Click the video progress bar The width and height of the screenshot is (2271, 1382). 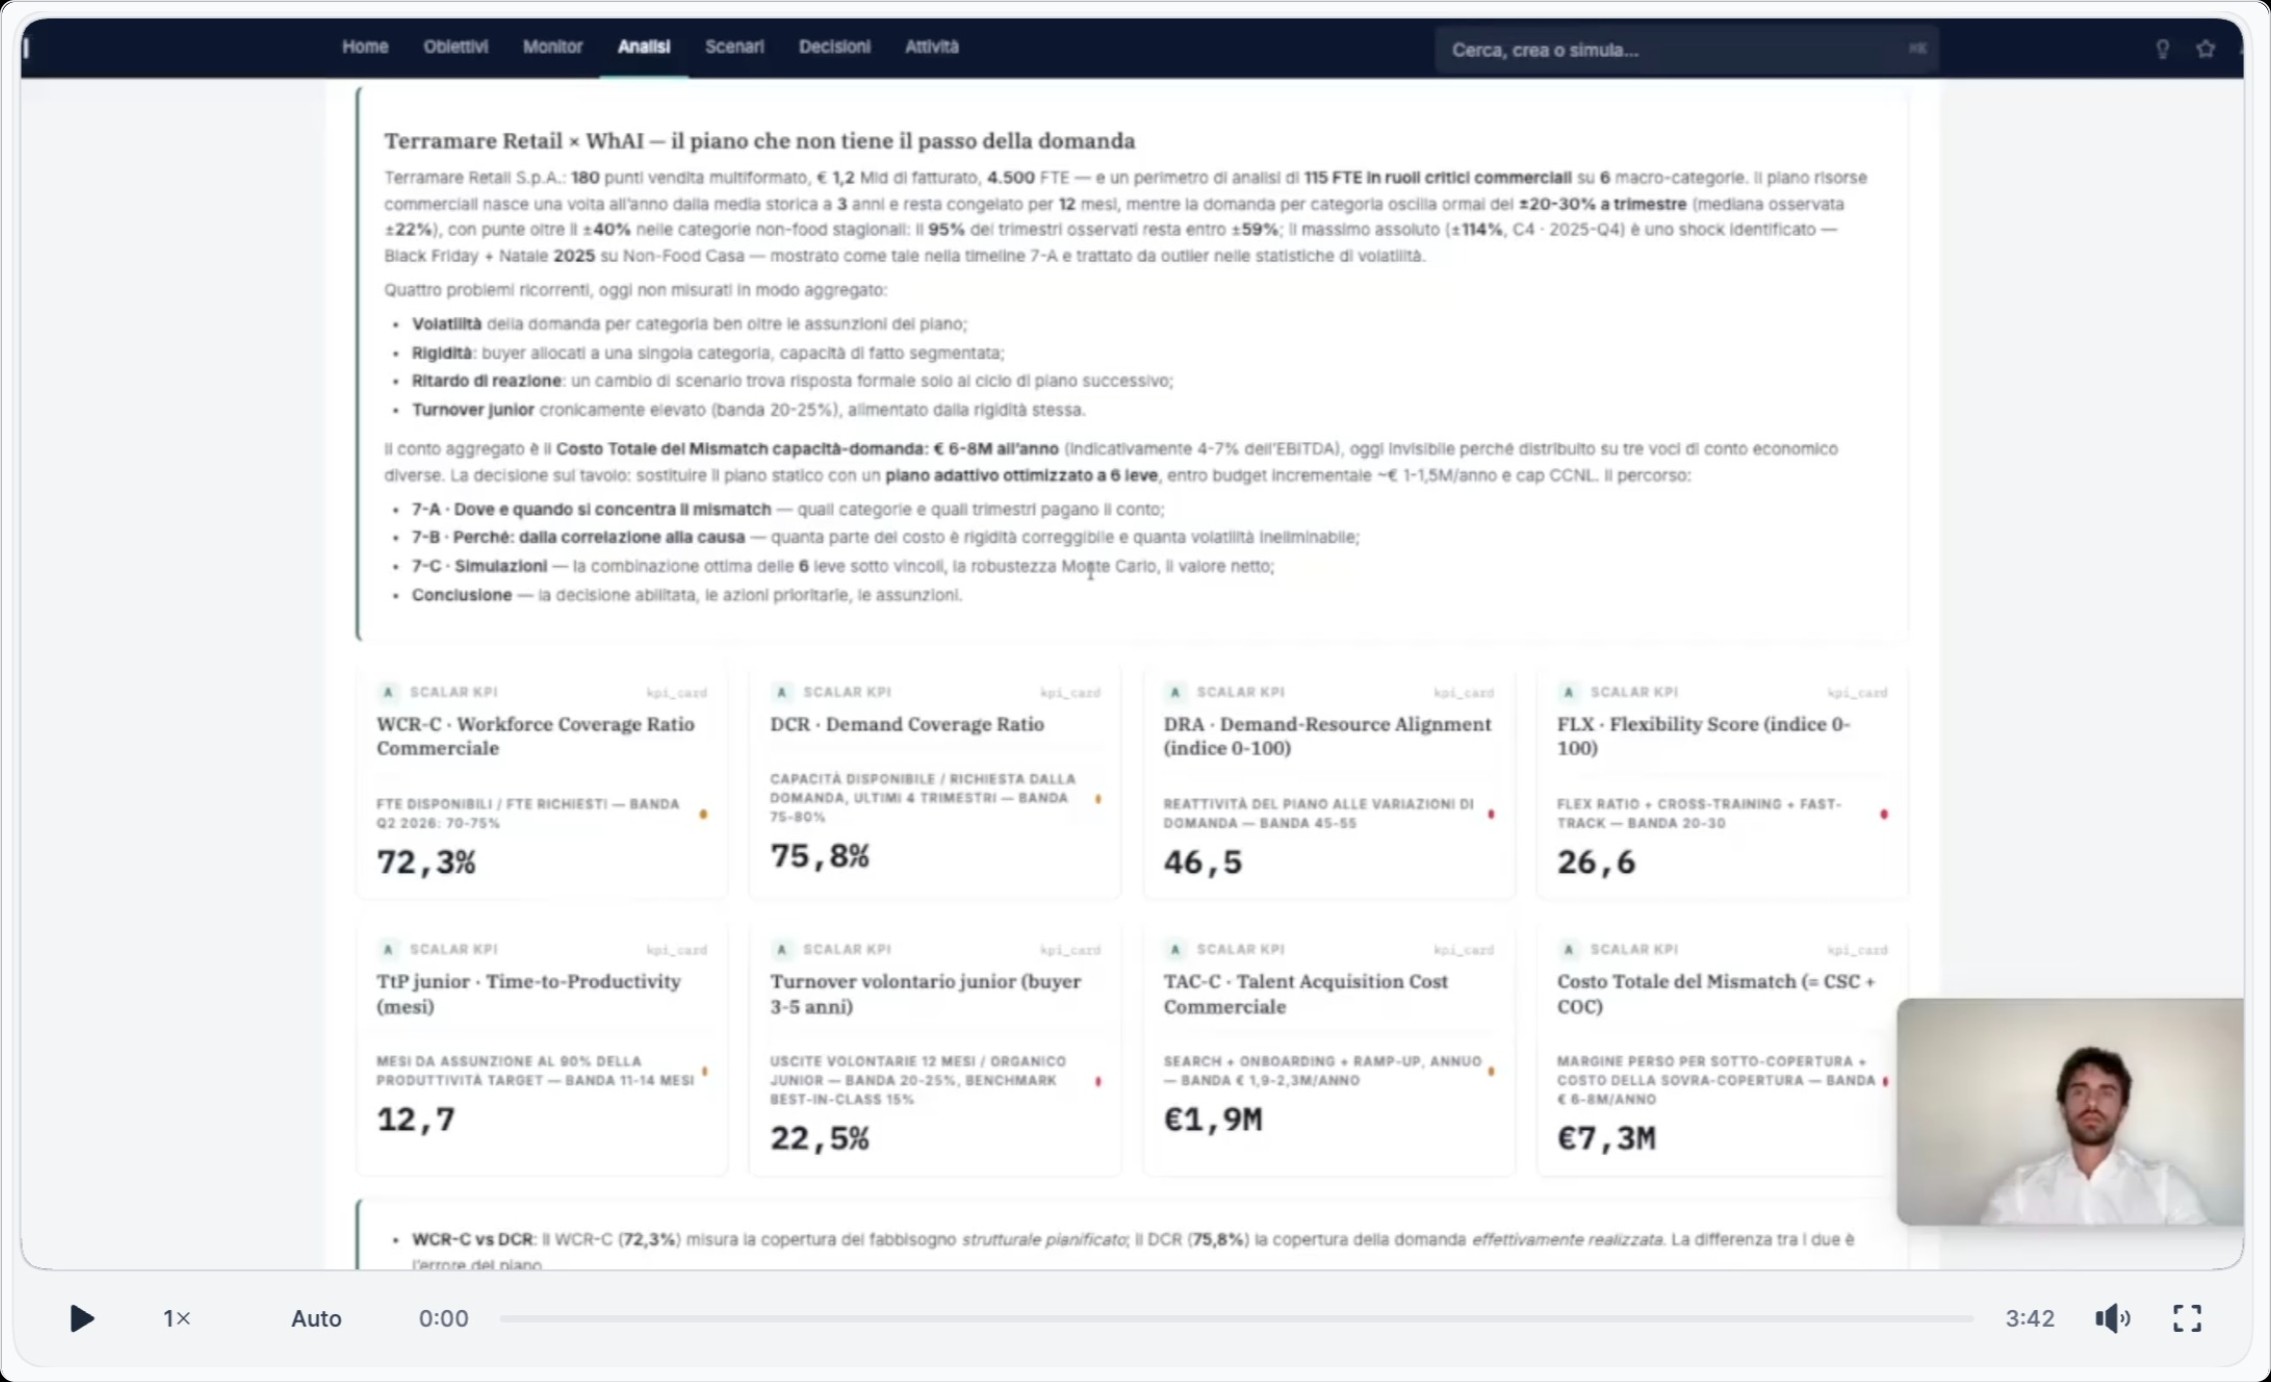(x=1236, y=1318)
